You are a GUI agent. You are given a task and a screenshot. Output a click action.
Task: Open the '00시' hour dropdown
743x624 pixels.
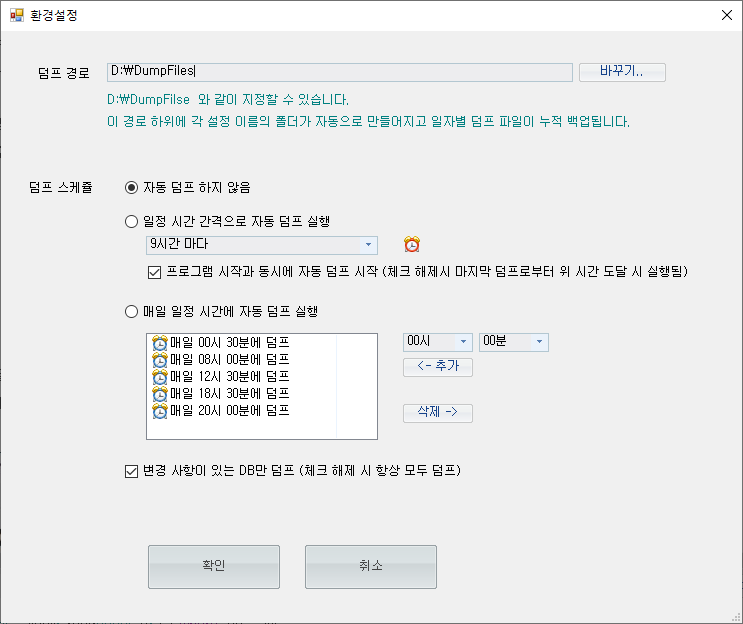pos(438,342)
